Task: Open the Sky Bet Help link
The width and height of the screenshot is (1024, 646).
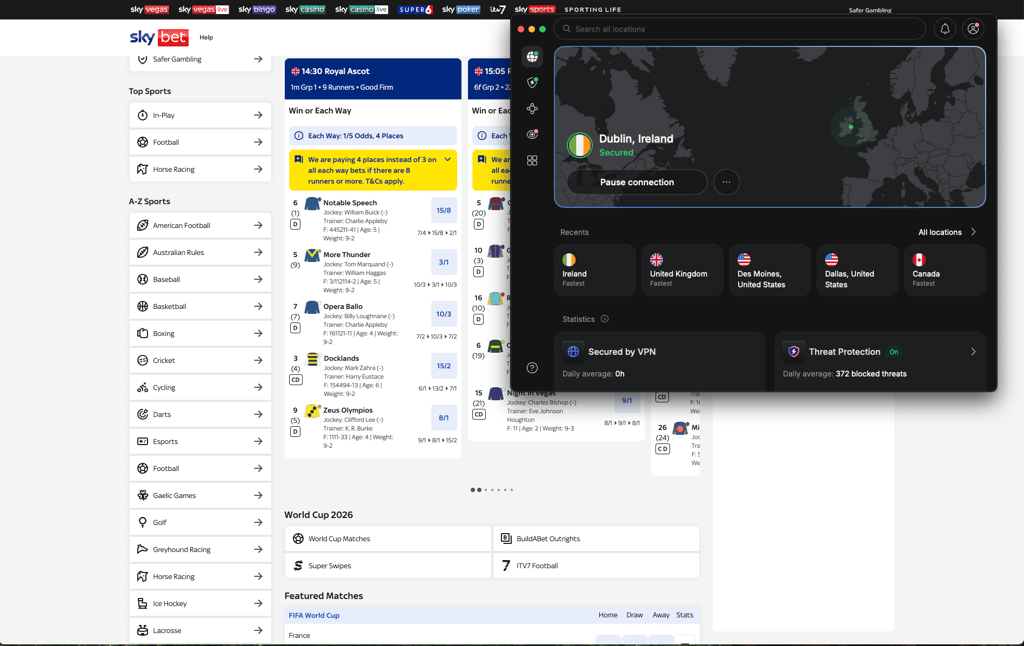Action: (x=206, y=37)
